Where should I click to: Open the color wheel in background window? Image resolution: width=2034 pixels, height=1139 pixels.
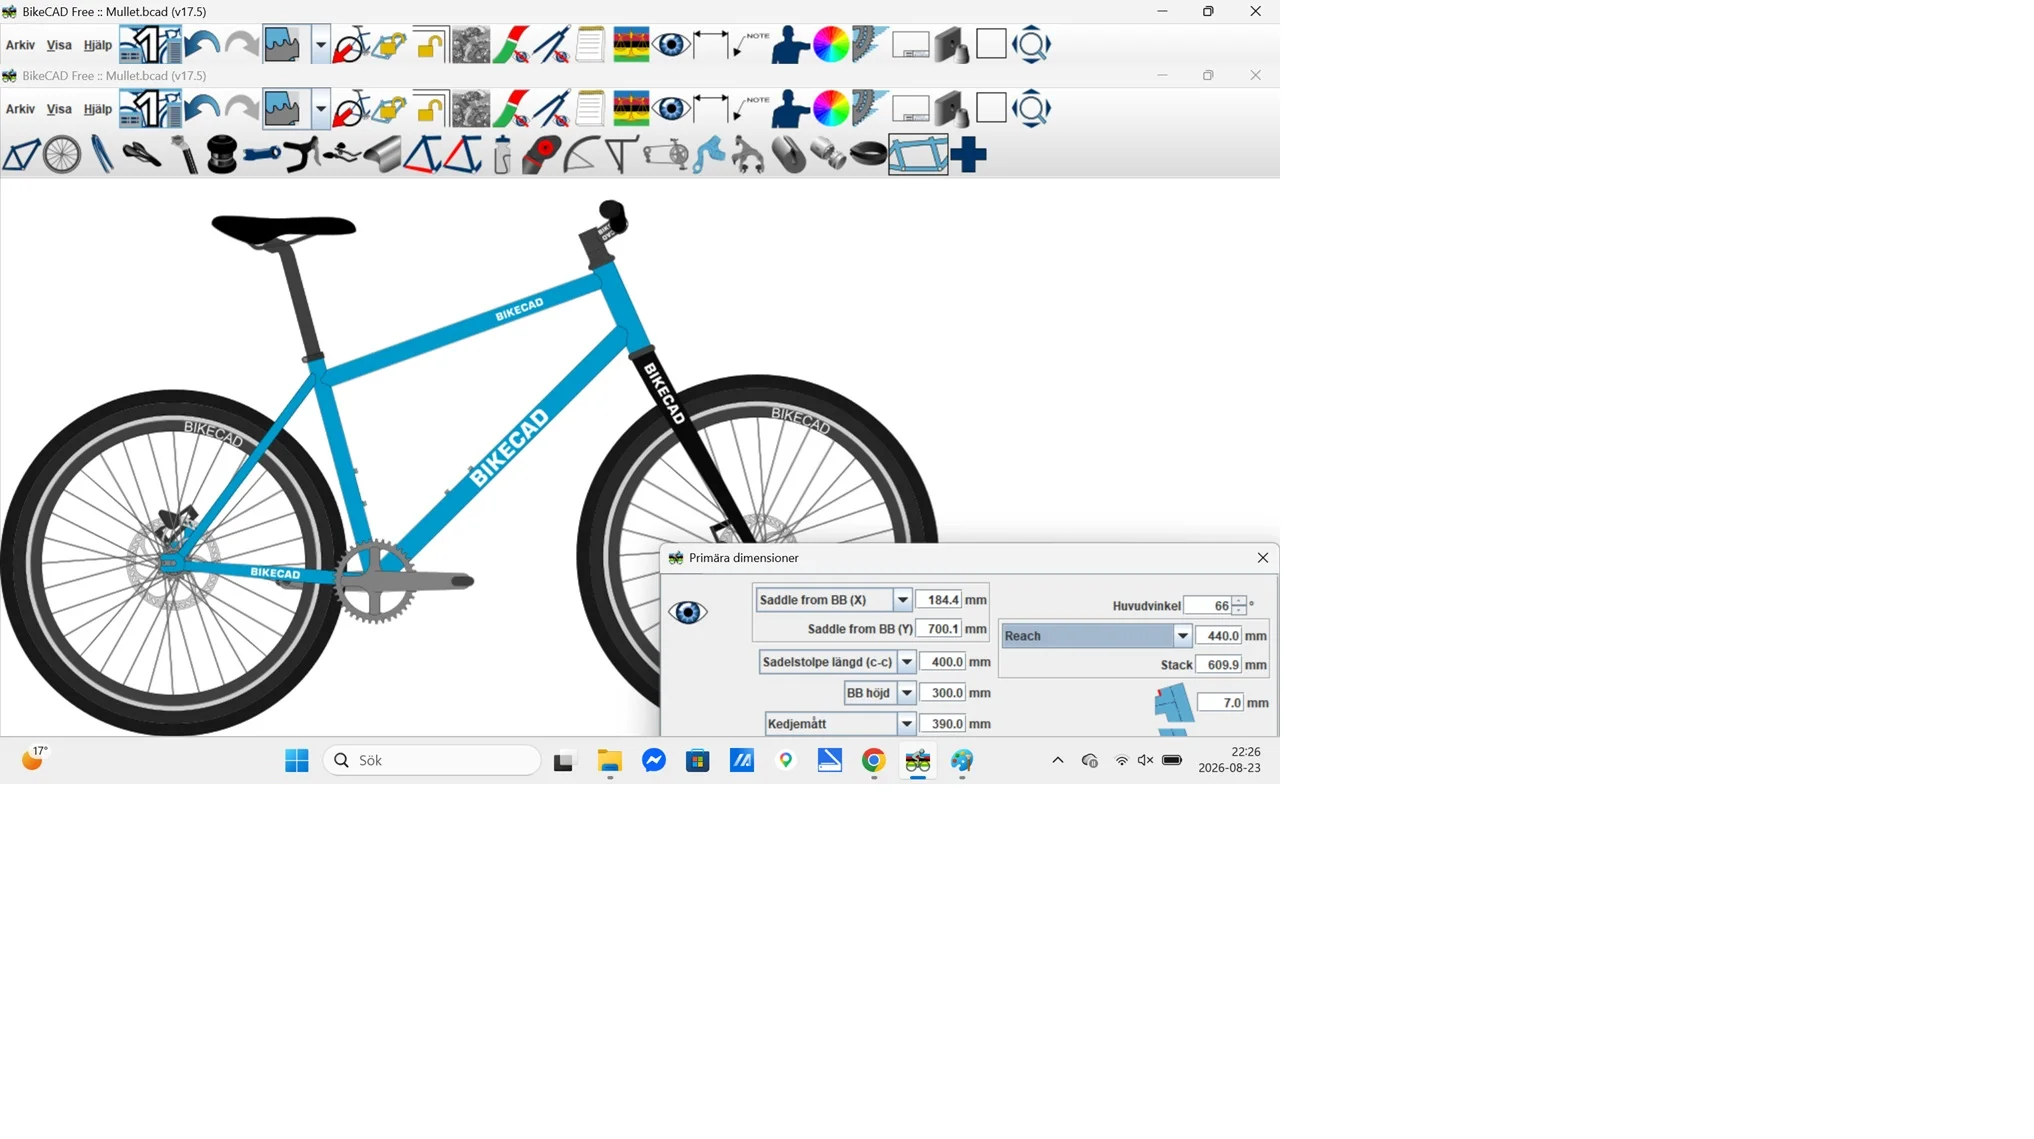(x=830, y=45)
